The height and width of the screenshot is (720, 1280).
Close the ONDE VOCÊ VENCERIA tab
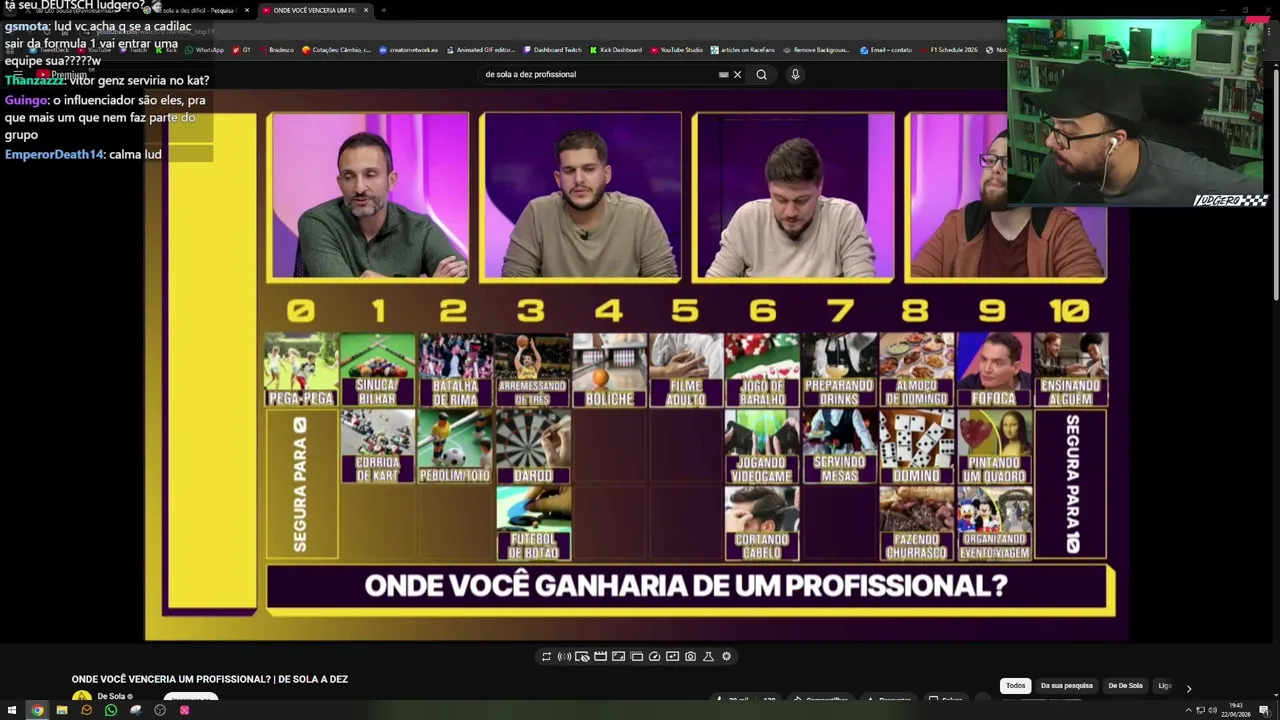(366, 10)
